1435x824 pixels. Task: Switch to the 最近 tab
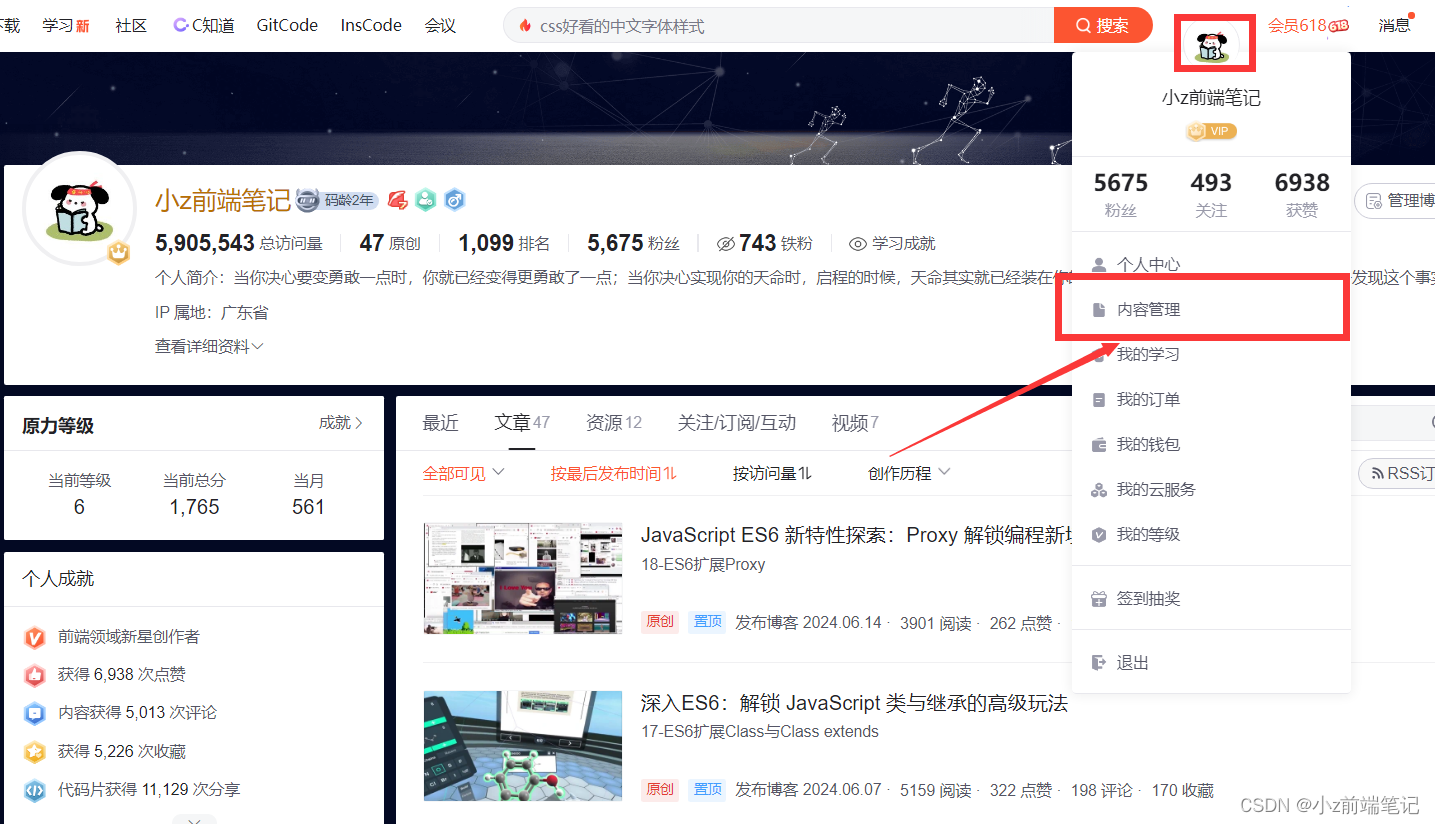click(x=440, y=423)
